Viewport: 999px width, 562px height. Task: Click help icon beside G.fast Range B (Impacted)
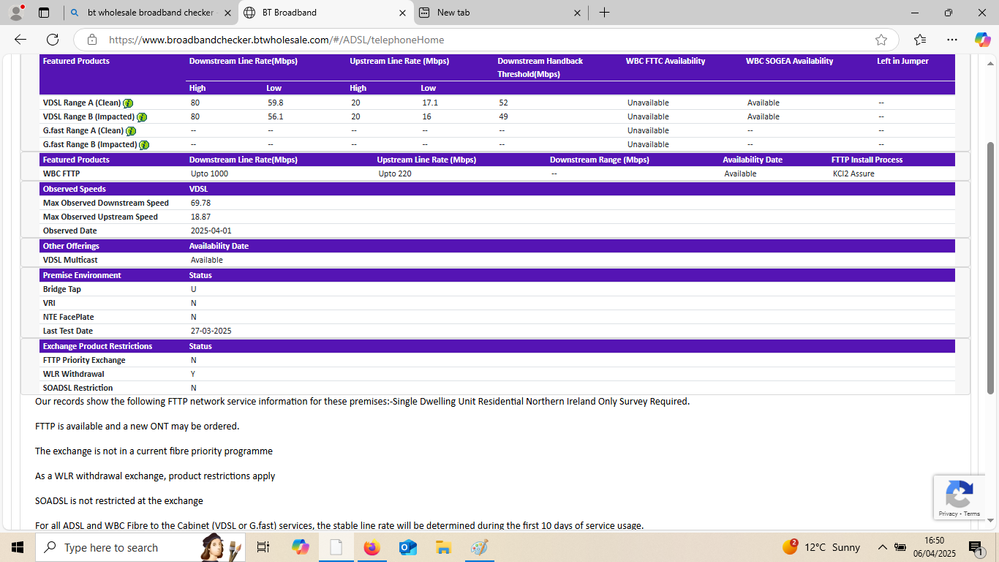click(x=144, y=145)
